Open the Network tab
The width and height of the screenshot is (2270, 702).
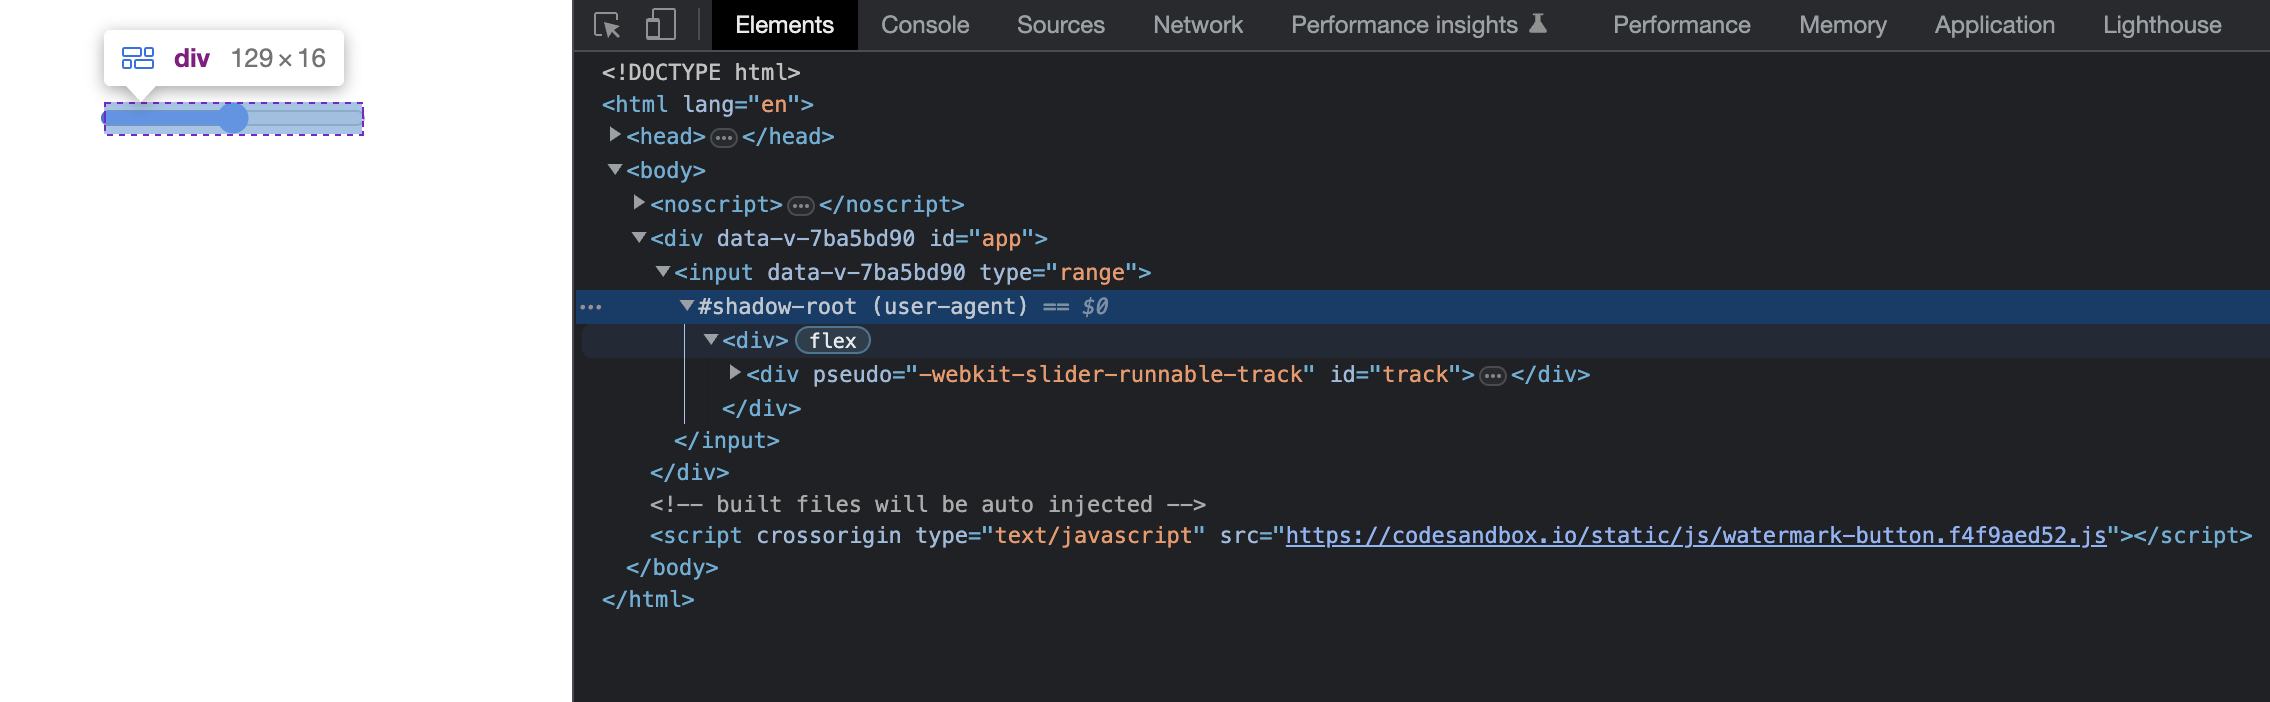pos(1198,25)
